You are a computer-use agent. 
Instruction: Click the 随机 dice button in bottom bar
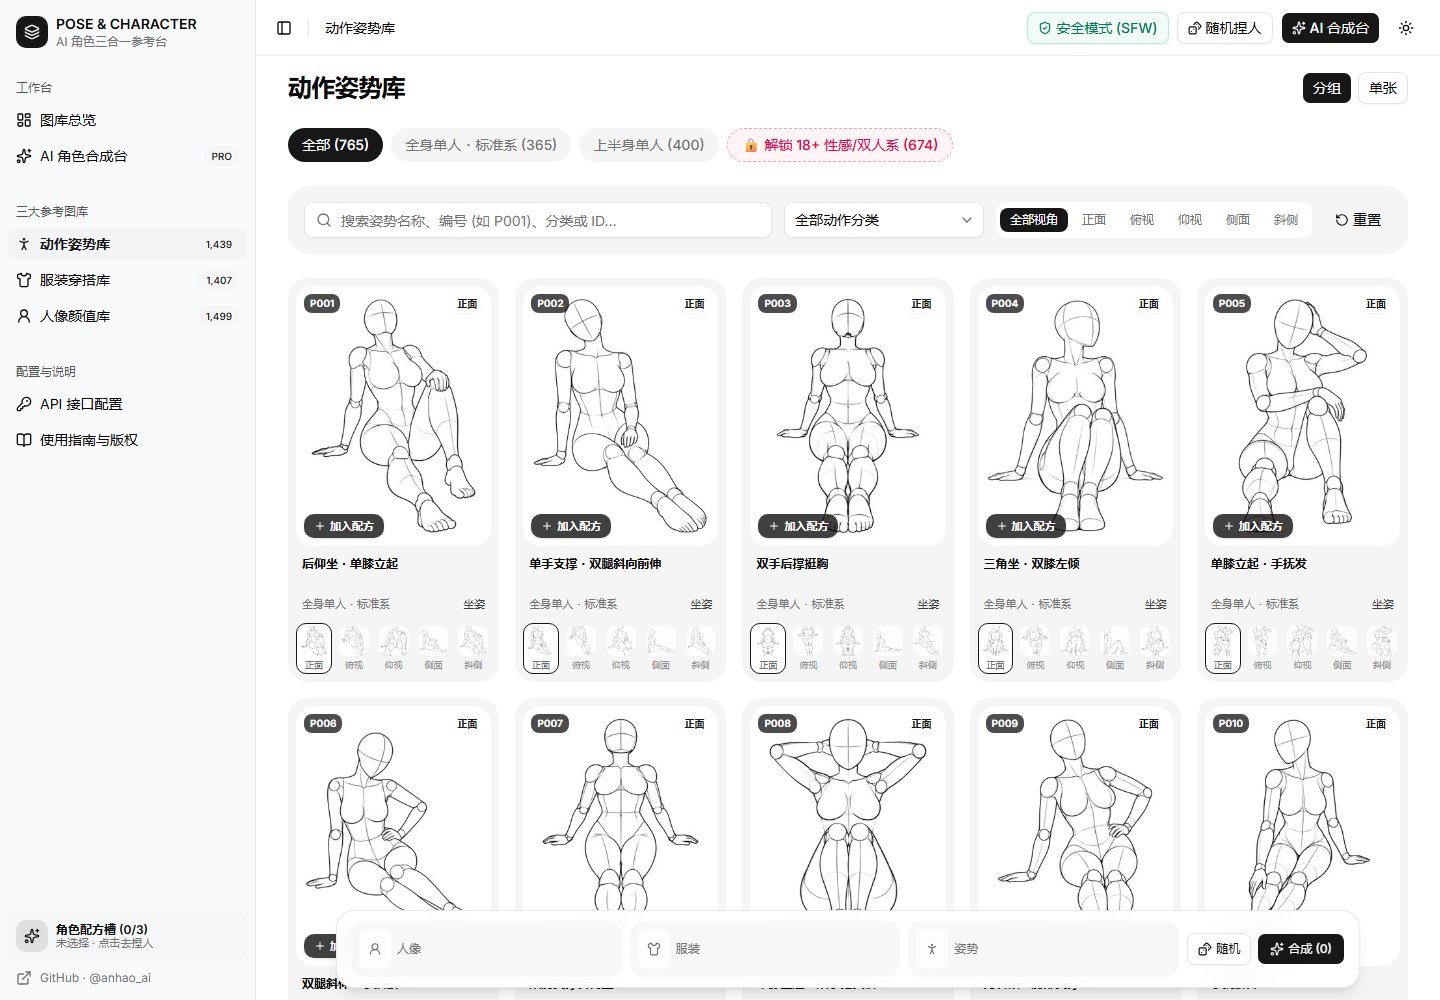click(x=1219, y=949)
